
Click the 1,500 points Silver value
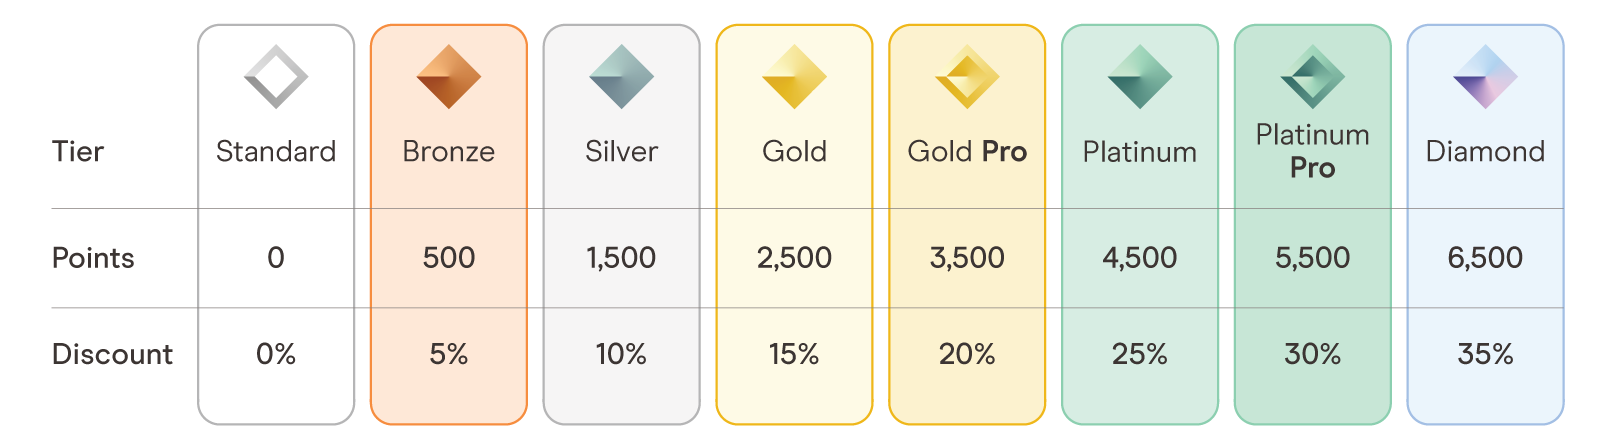tap(621, 258)
